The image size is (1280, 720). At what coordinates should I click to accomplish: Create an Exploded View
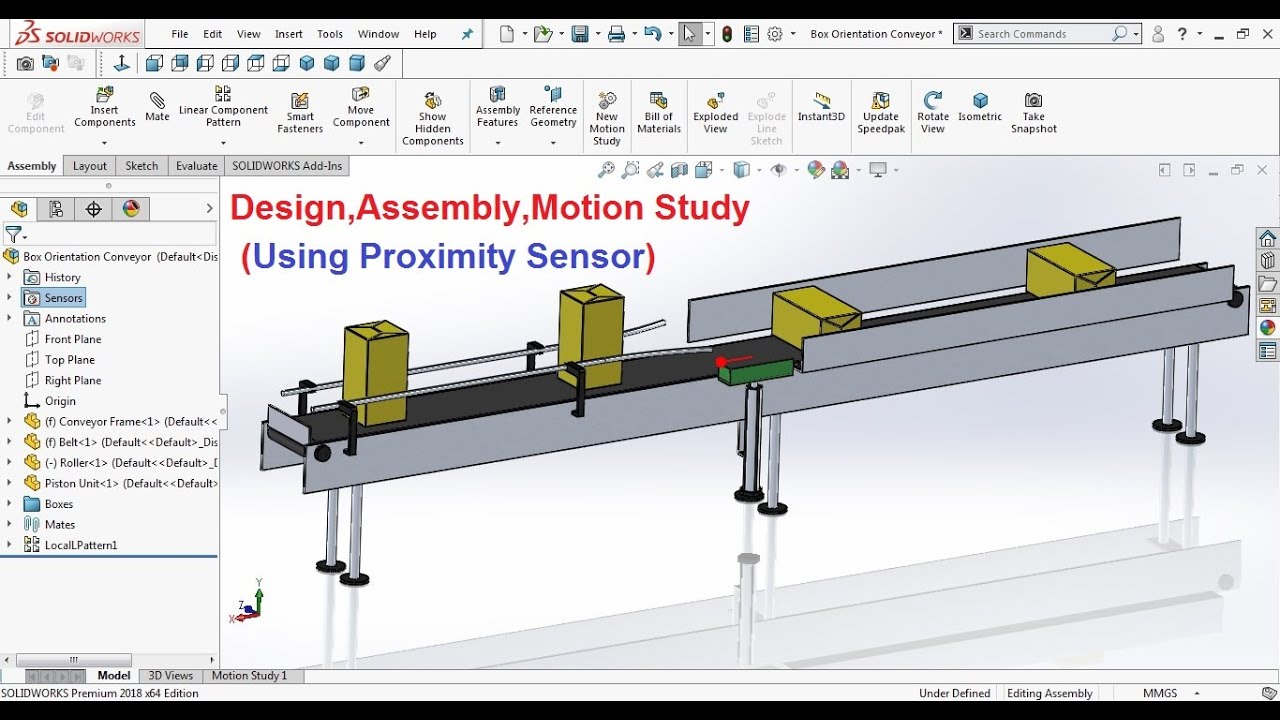click(716, 113)
